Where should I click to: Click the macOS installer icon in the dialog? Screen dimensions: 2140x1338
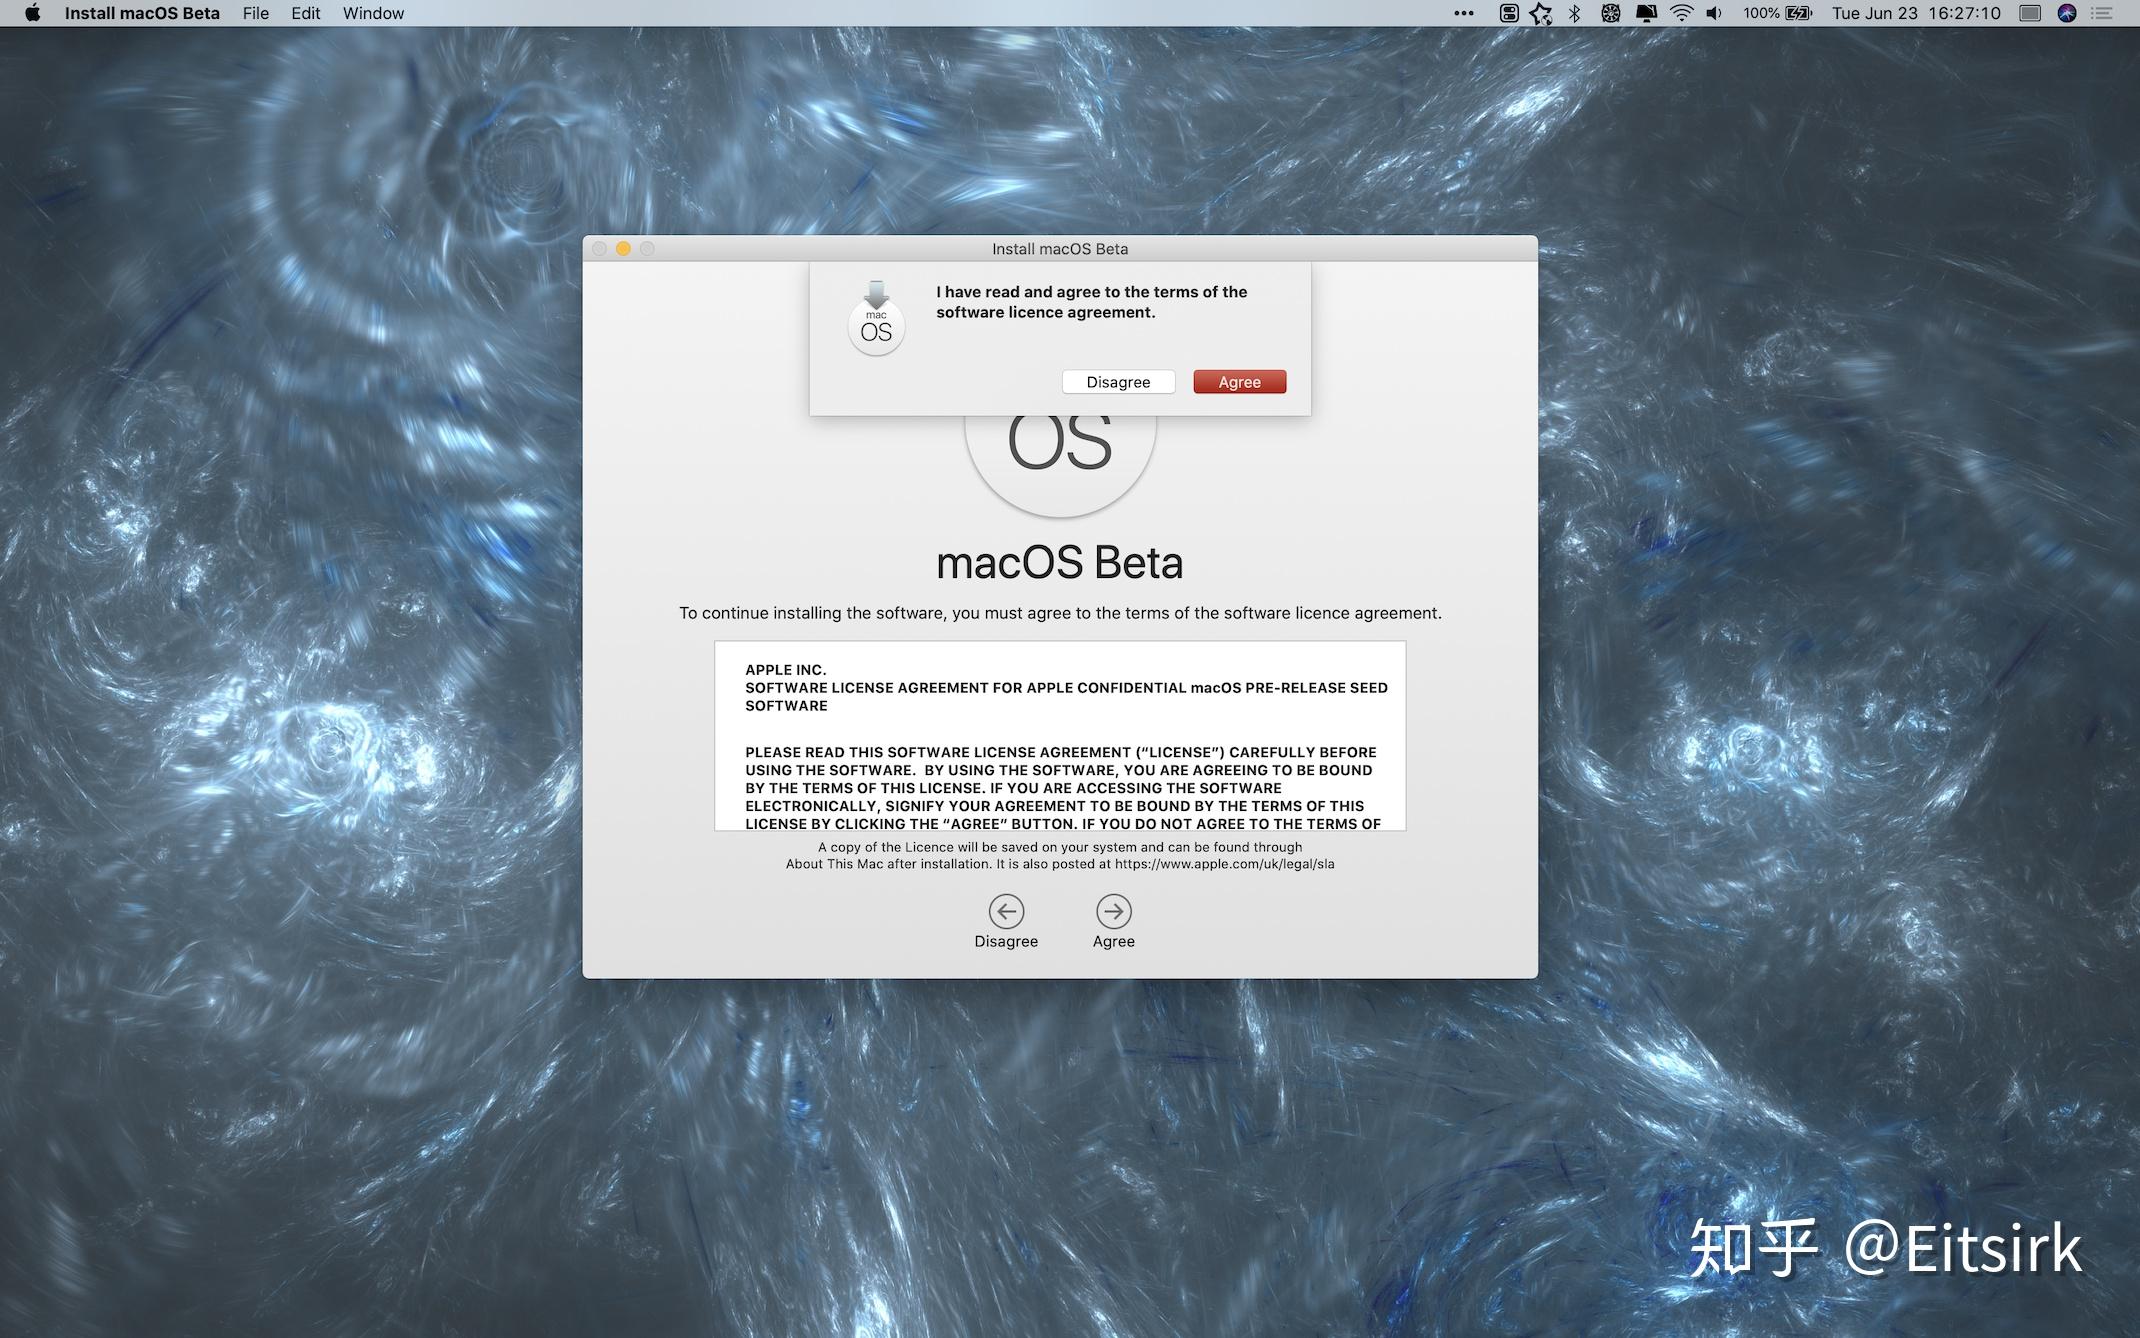click(876, 318)
